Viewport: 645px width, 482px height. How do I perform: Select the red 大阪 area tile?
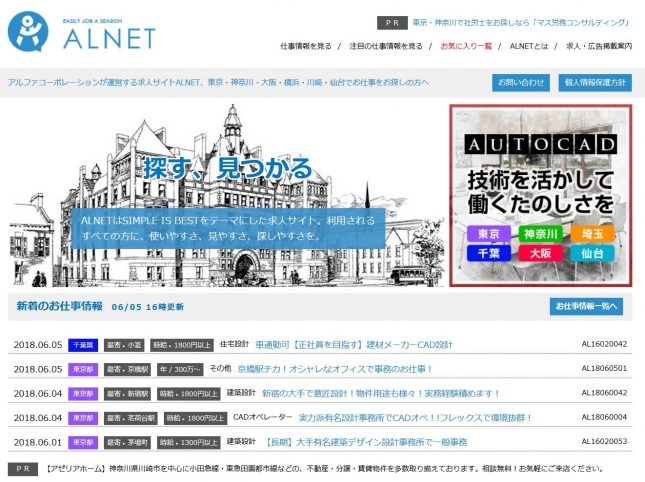coord(541,254)
